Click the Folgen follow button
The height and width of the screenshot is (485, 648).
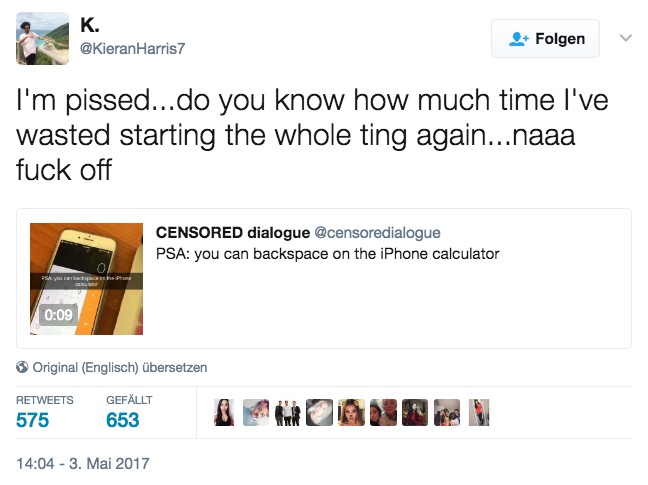coord(545,38)
